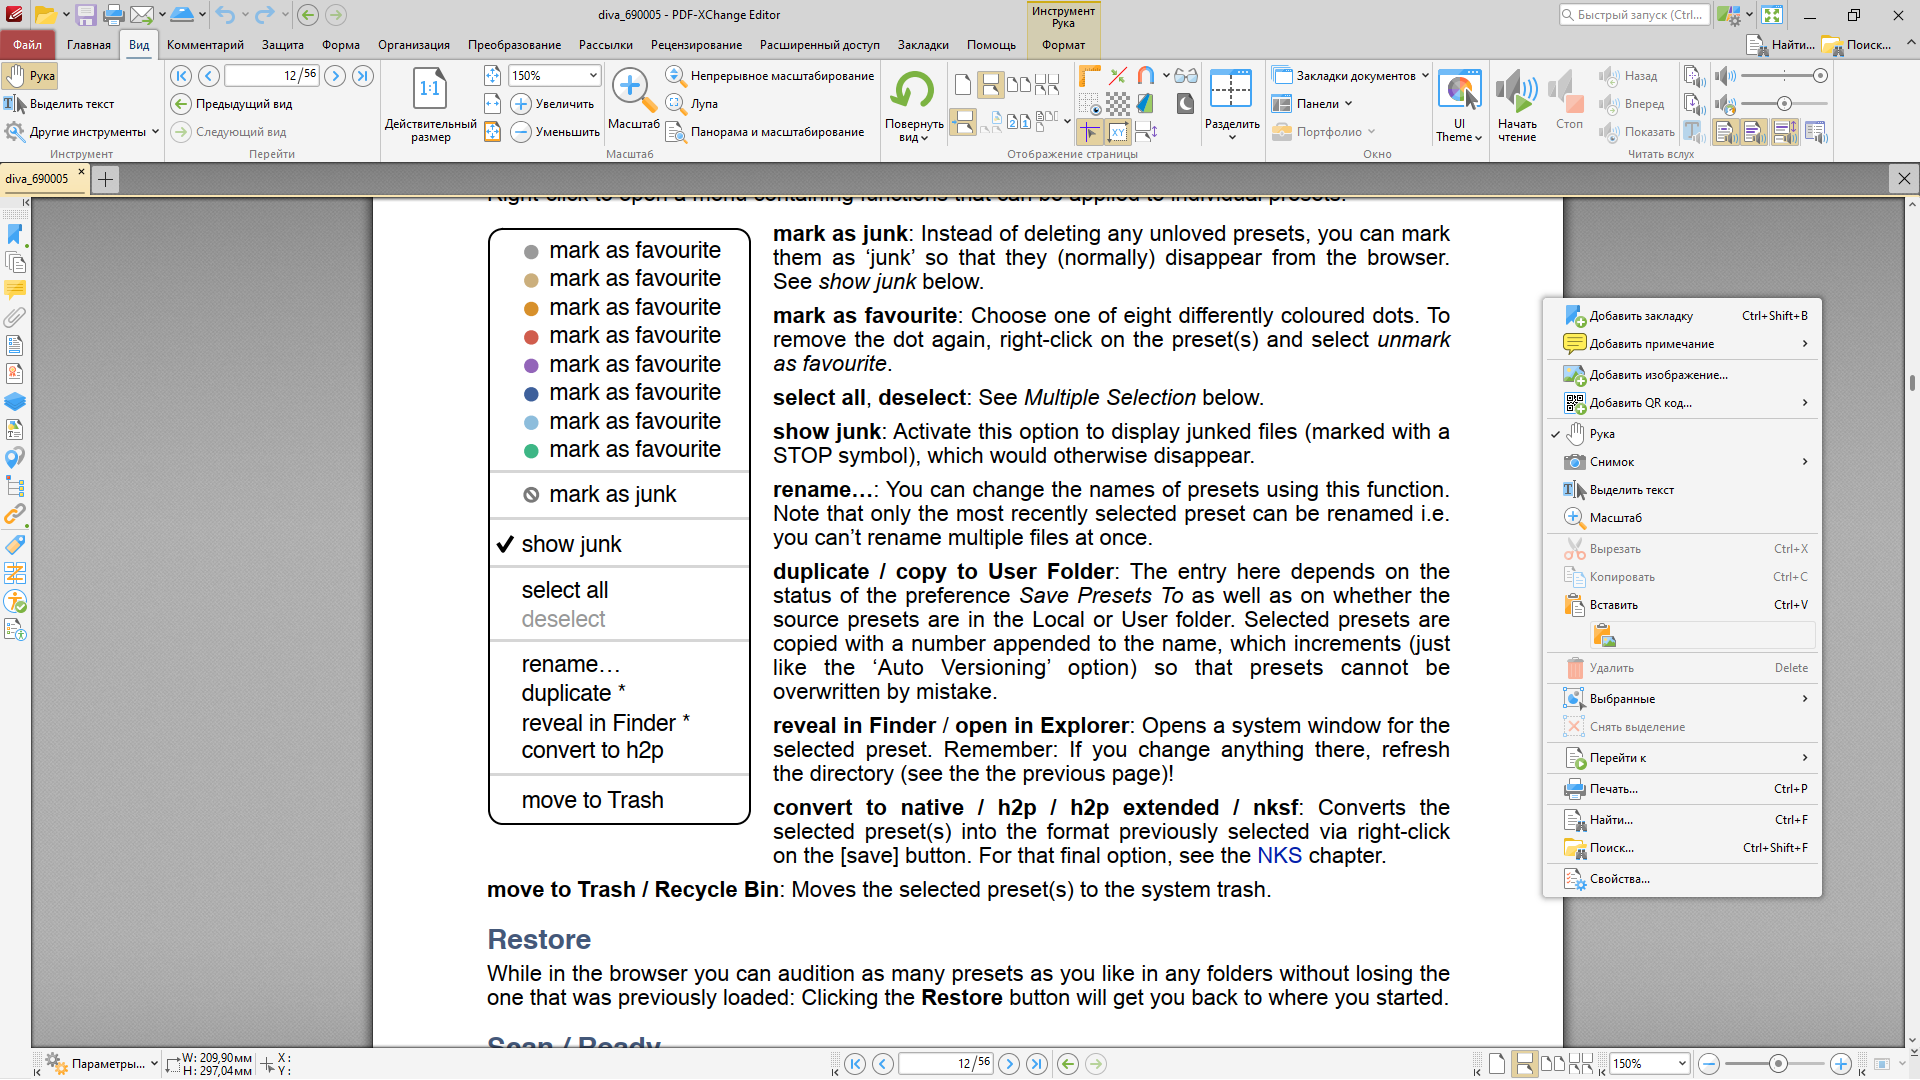
Task: Open 150% zoom dropdown in ribbon
Action: 593,76
